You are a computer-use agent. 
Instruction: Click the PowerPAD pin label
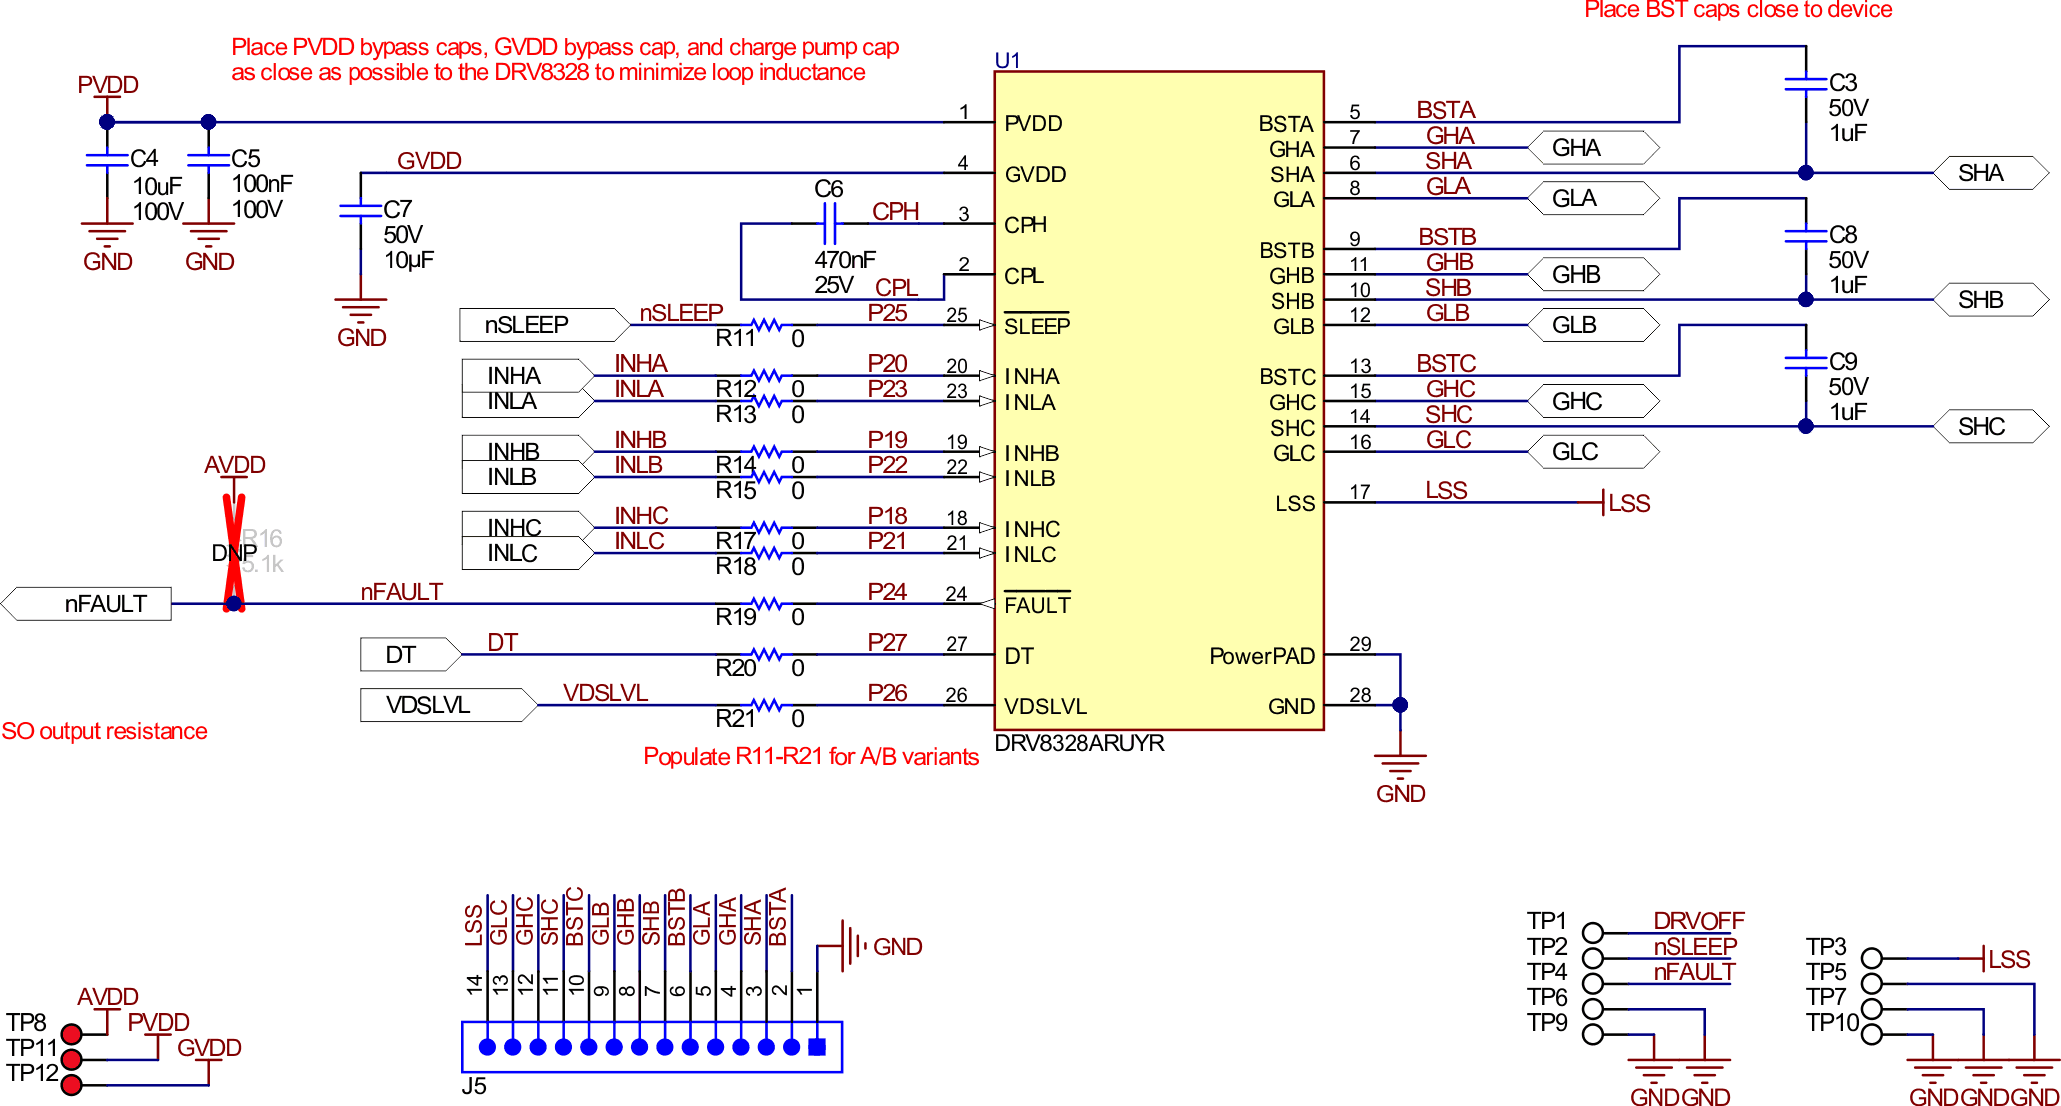coord(1262,656)
